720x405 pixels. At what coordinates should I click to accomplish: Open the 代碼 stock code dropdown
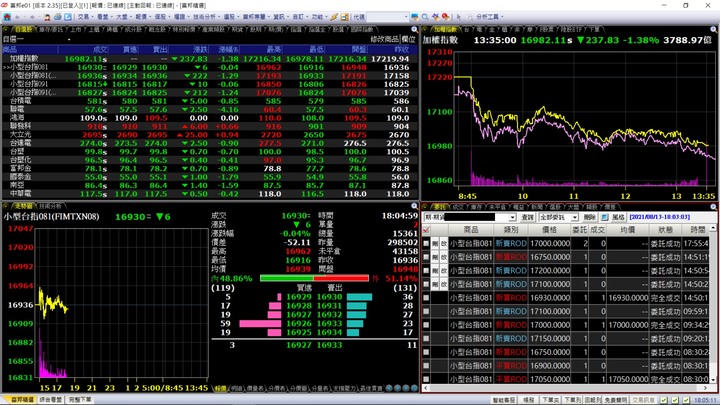pos(406,17)
